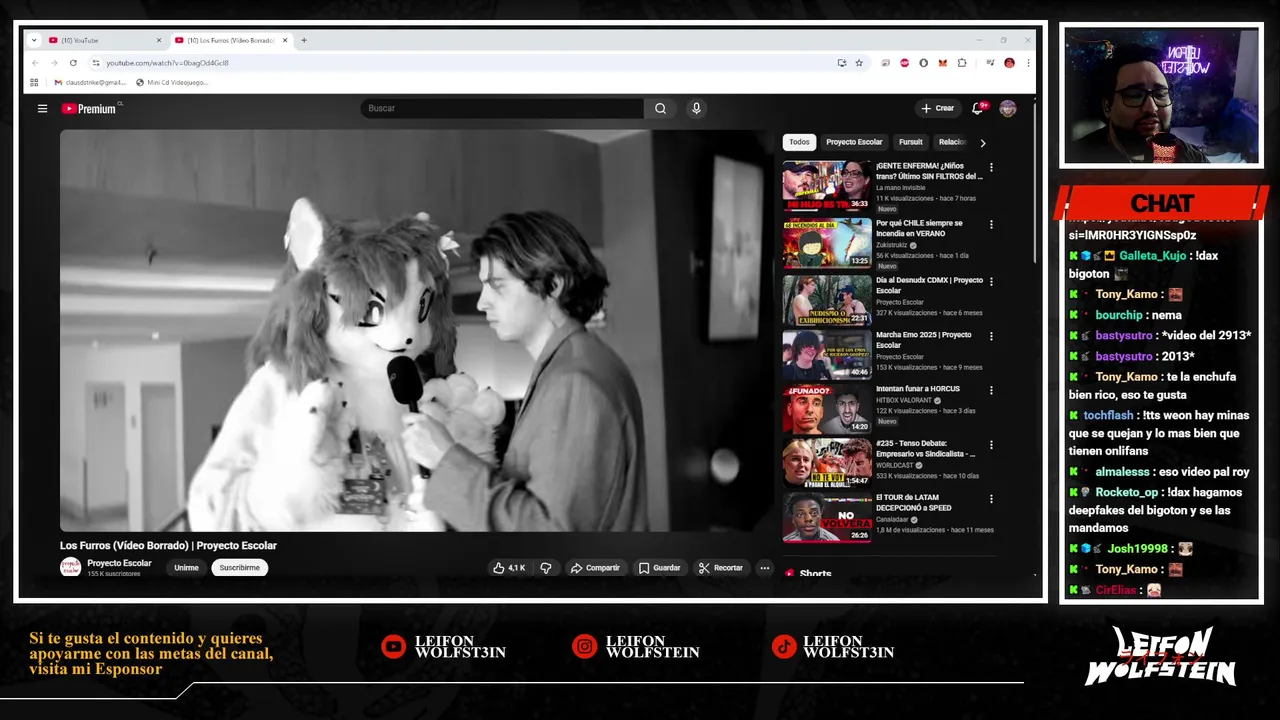Viewport: 1280px width, 720px height.
Task: Open a new browser tab
Action: 304,40
